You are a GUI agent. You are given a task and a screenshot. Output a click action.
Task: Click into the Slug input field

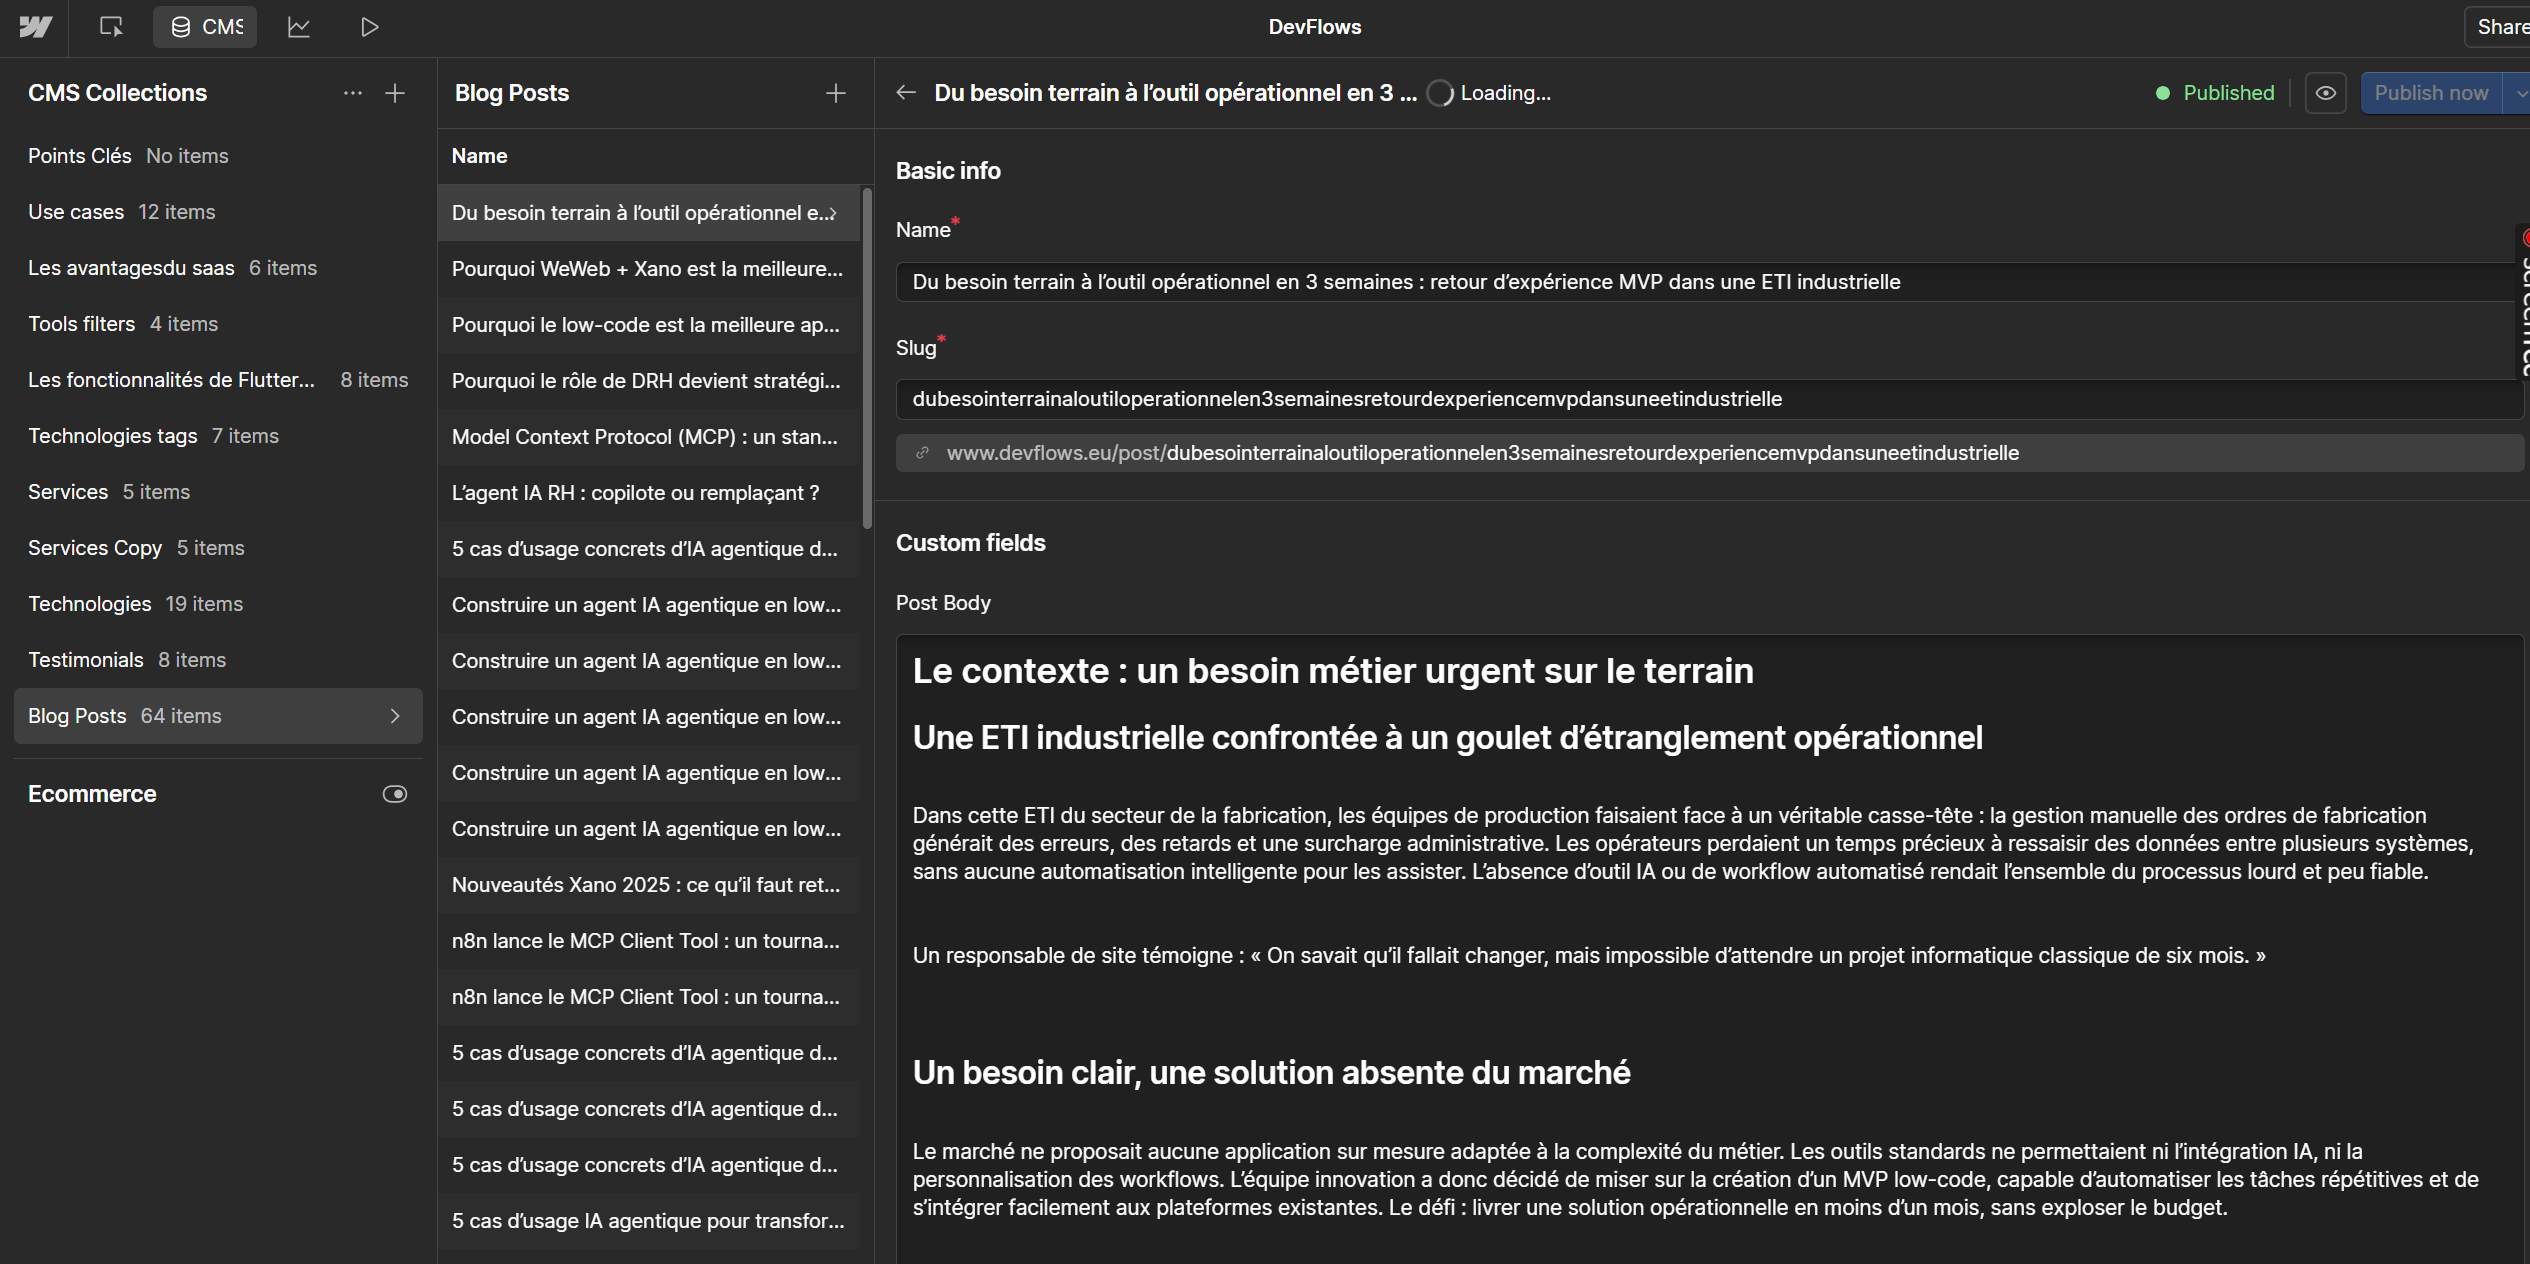(x=1700, y=399)
